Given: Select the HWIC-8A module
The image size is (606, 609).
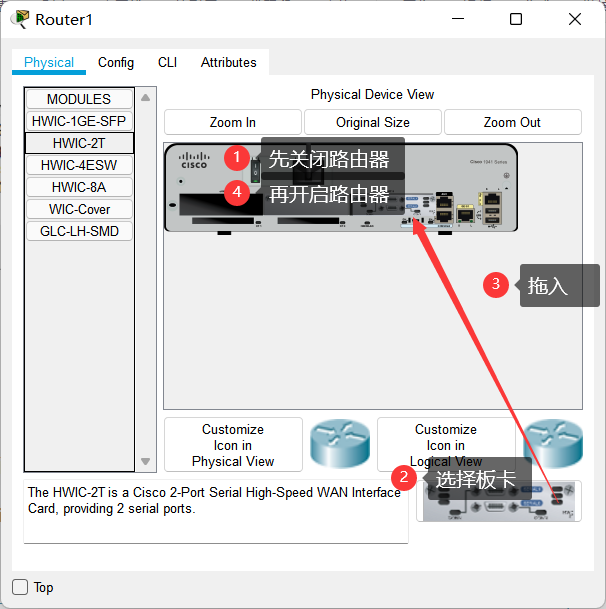Looking at the screenshot, I should (x=79, y=187).
